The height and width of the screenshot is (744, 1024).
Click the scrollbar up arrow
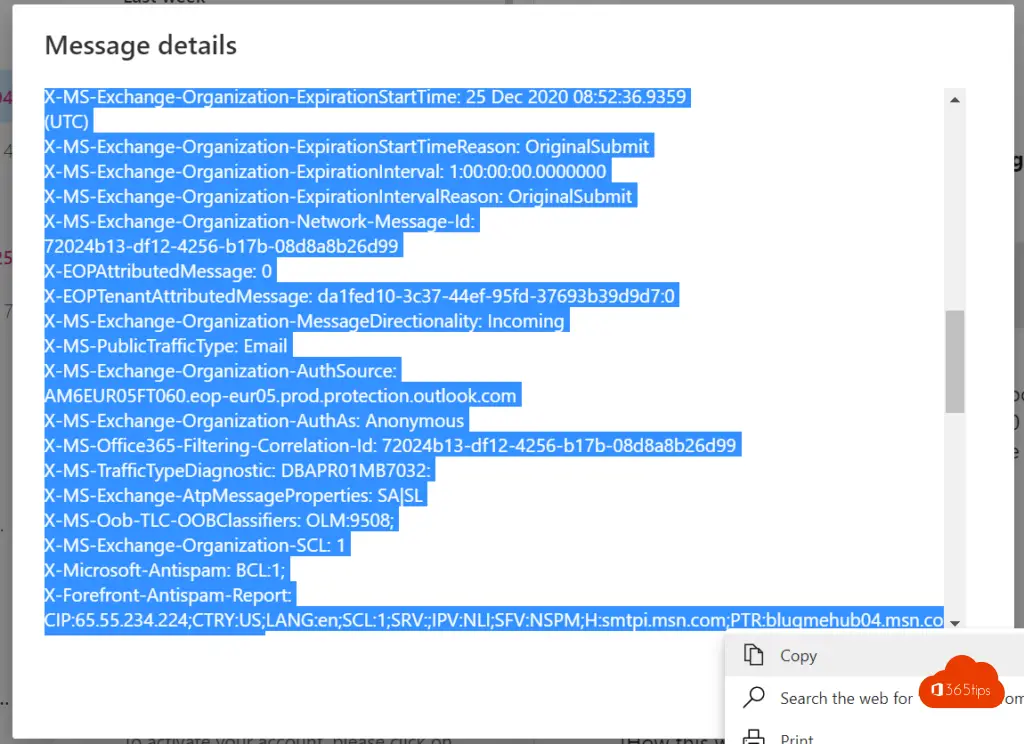point(955,100)
